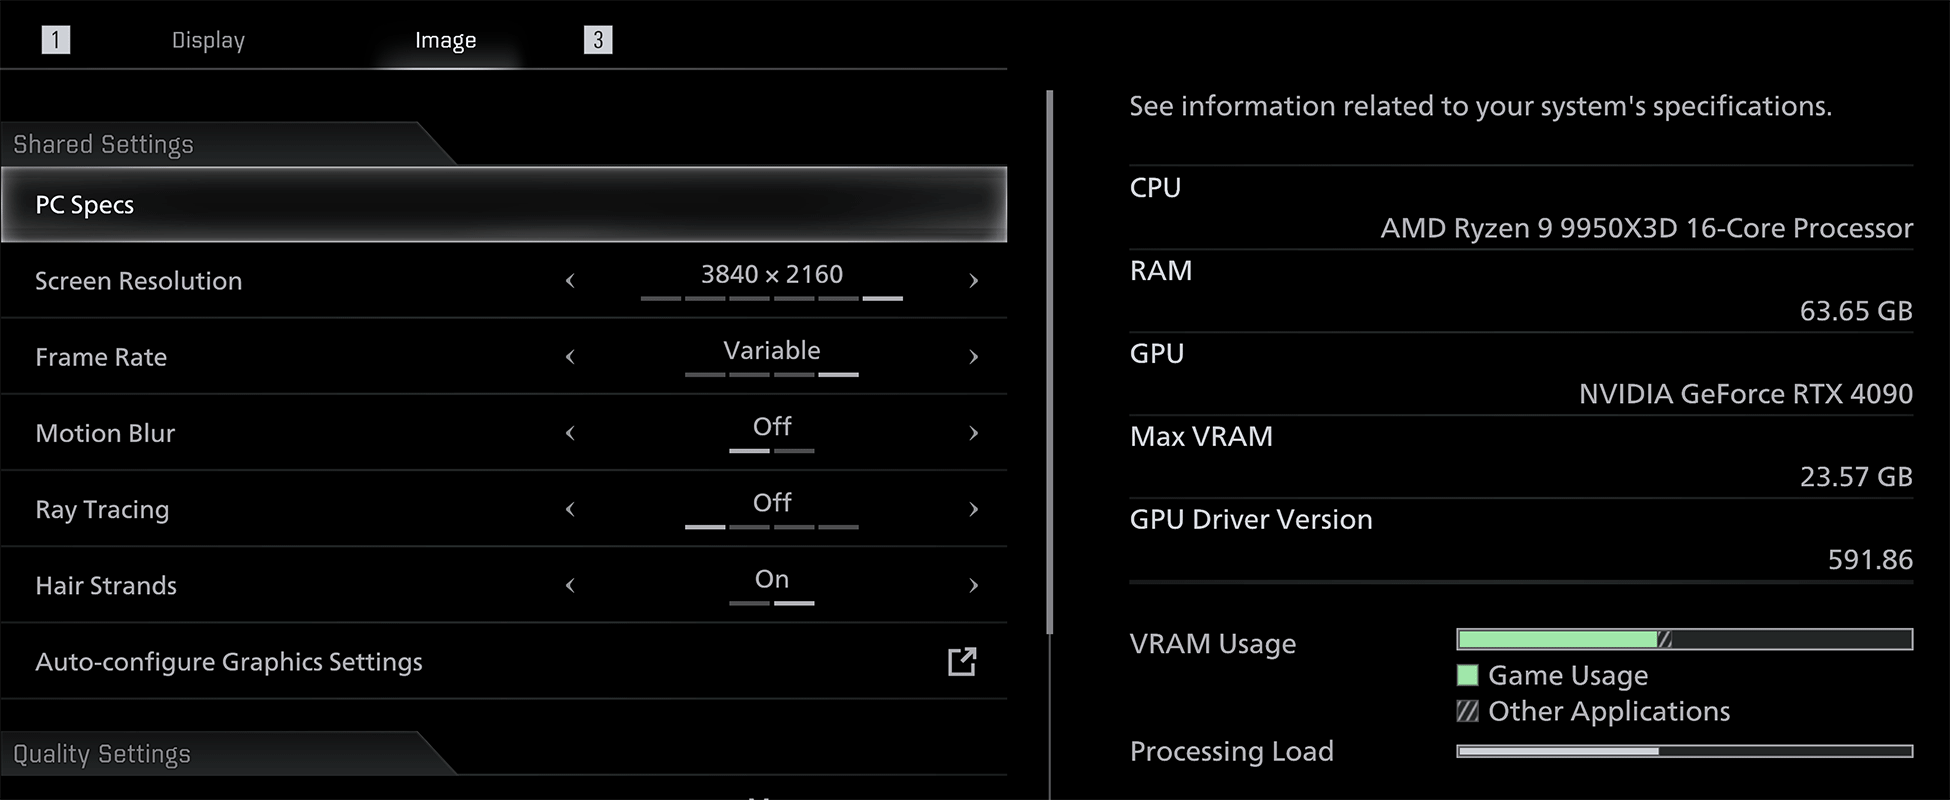Open the Screen Resolution 3840 × 2160 value

(x=771, y=275)
